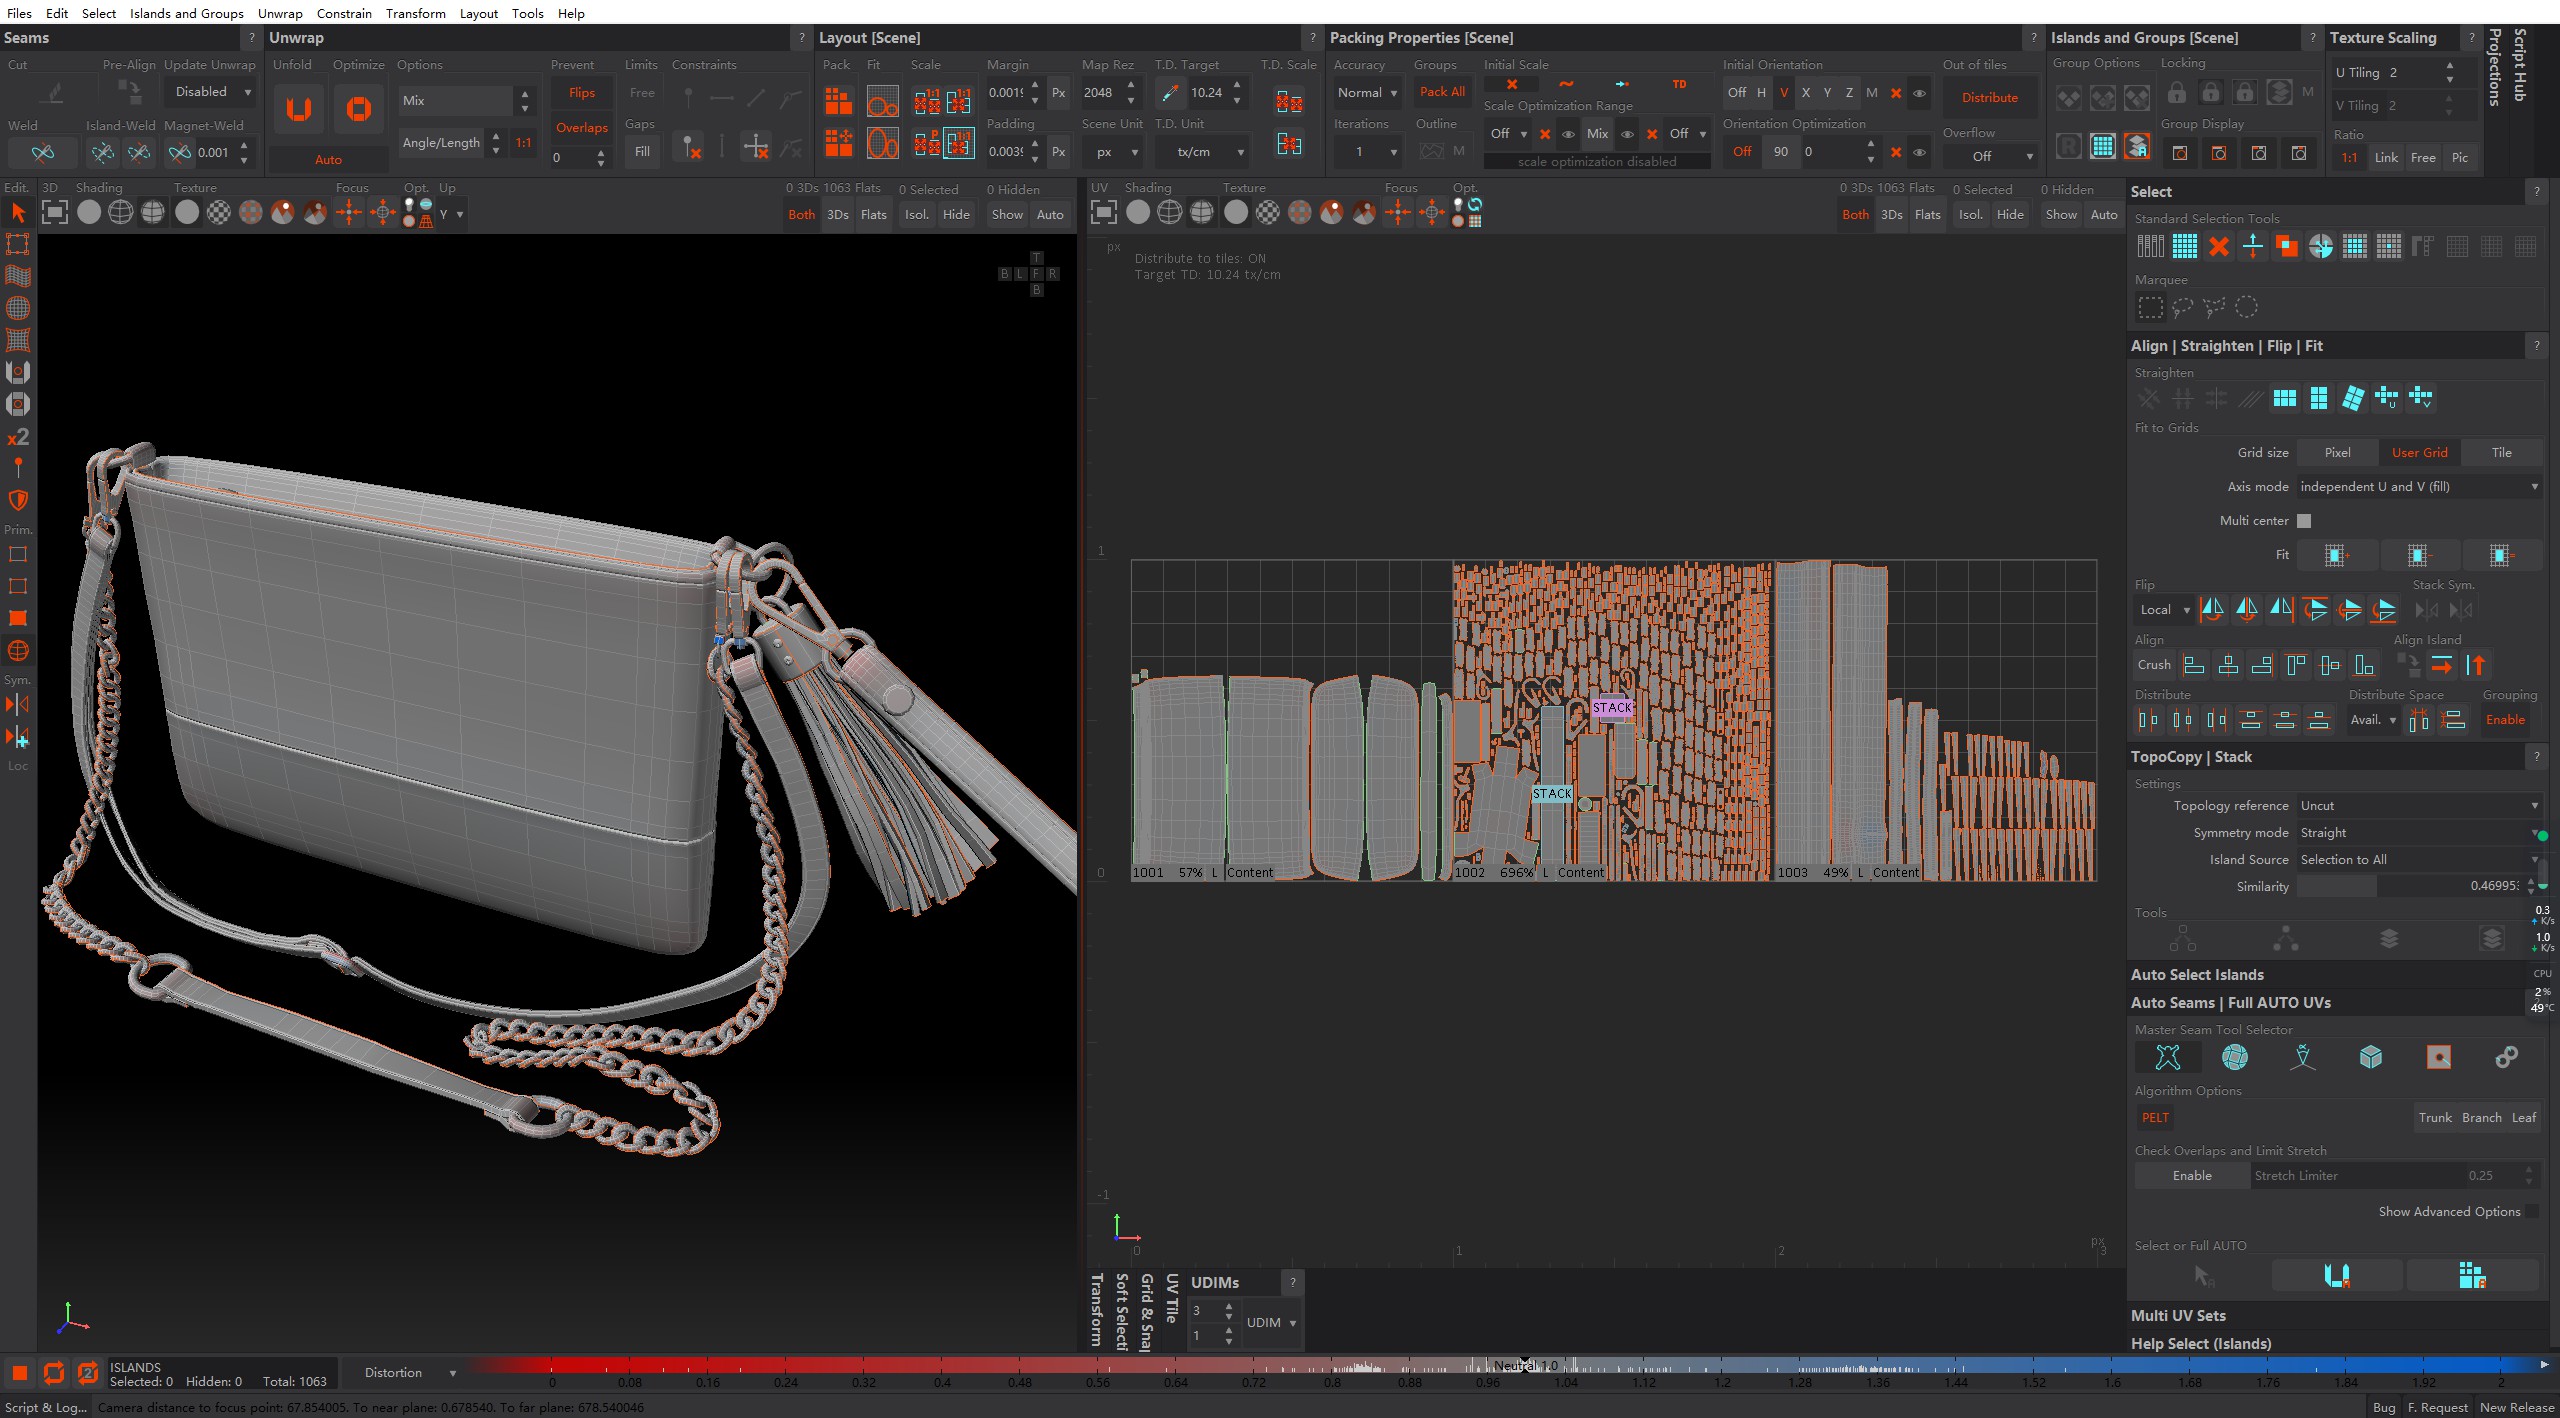Open the Files menu

tap(19, 13)
